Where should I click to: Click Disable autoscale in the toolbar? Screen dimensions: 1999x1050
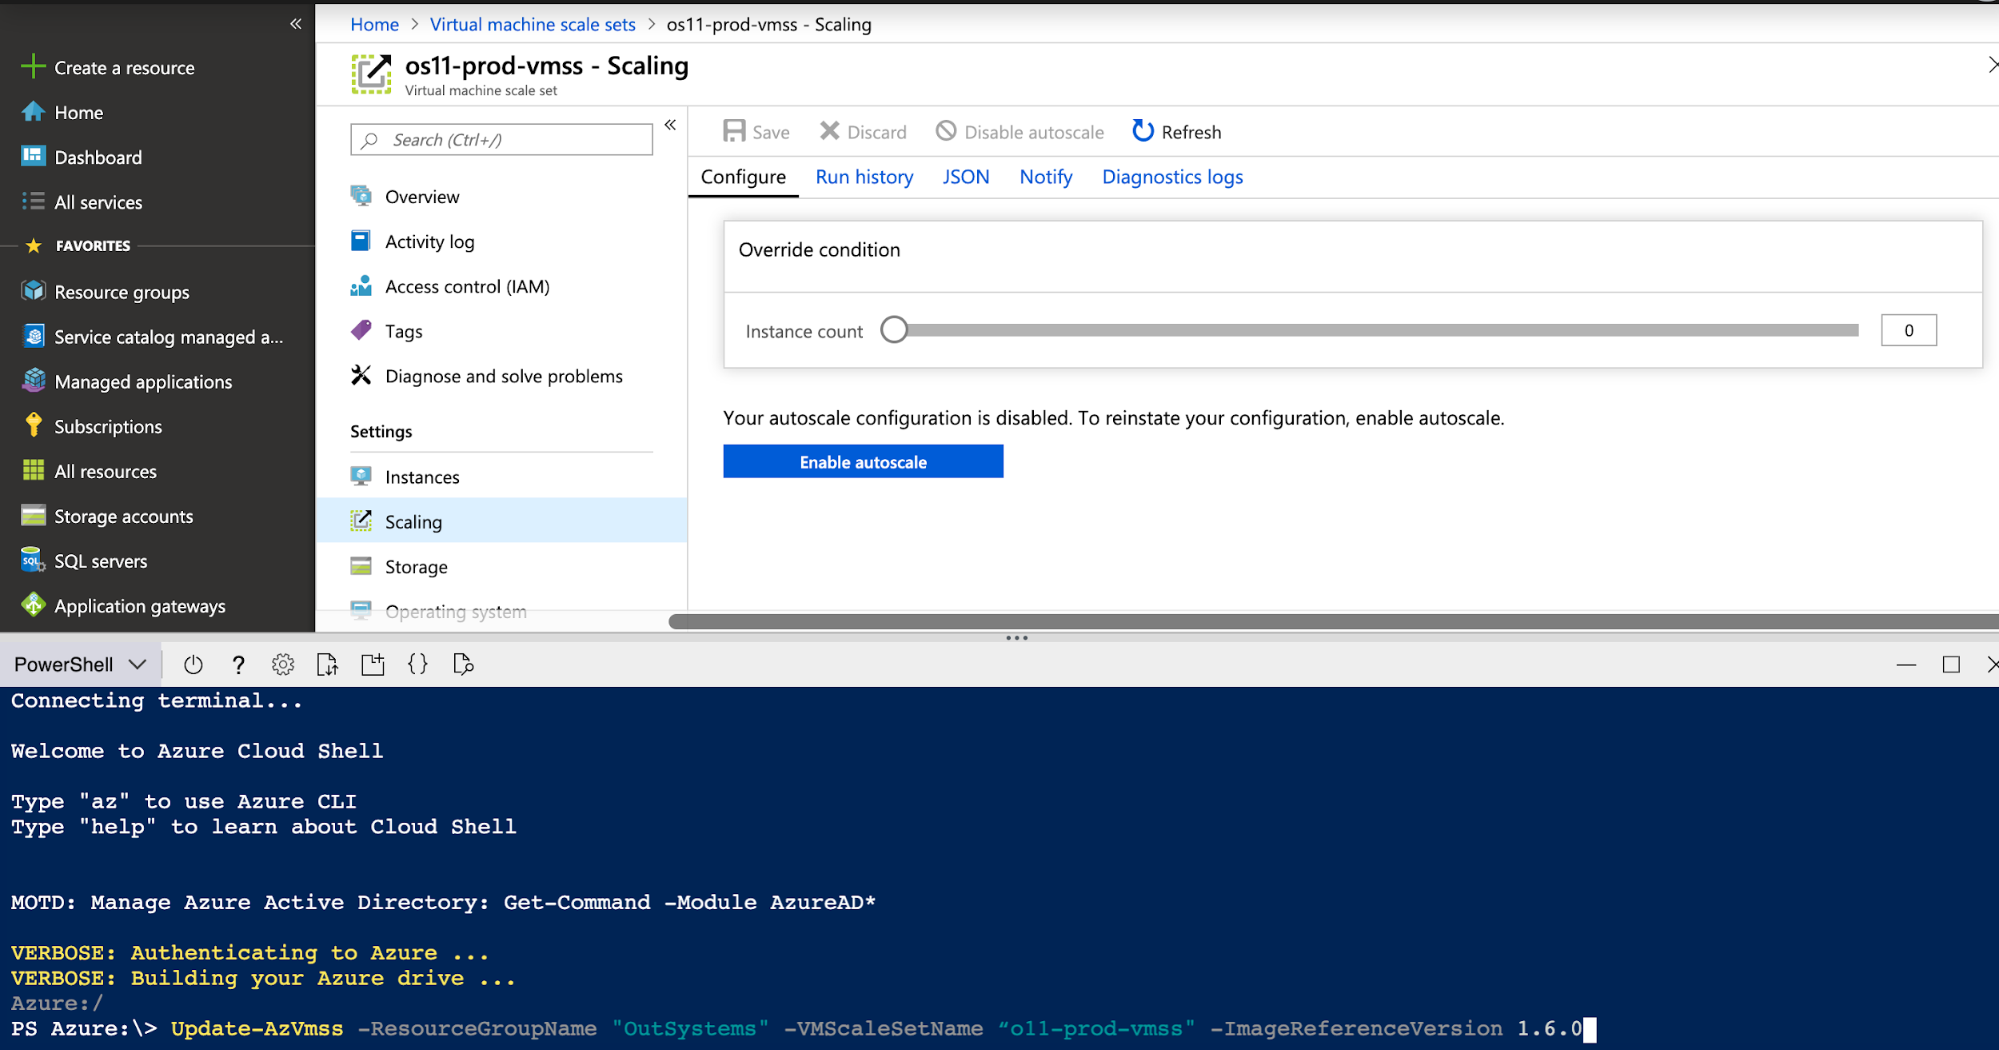point(1019,131)
